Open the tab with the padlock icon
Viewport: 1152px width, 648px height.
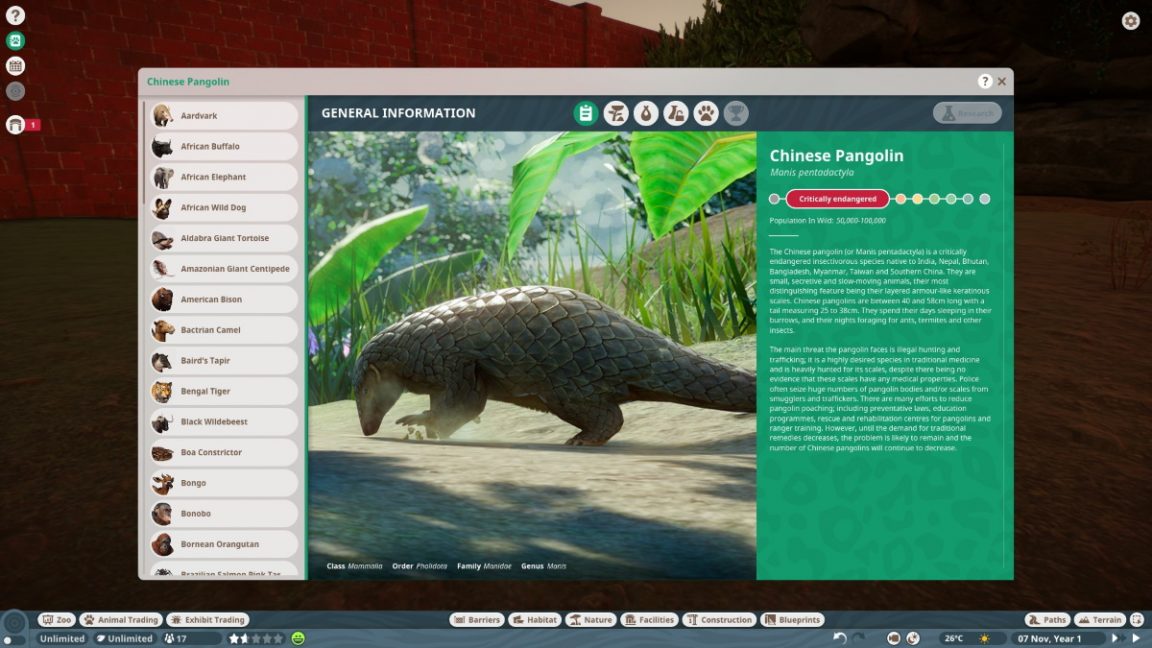676,113
